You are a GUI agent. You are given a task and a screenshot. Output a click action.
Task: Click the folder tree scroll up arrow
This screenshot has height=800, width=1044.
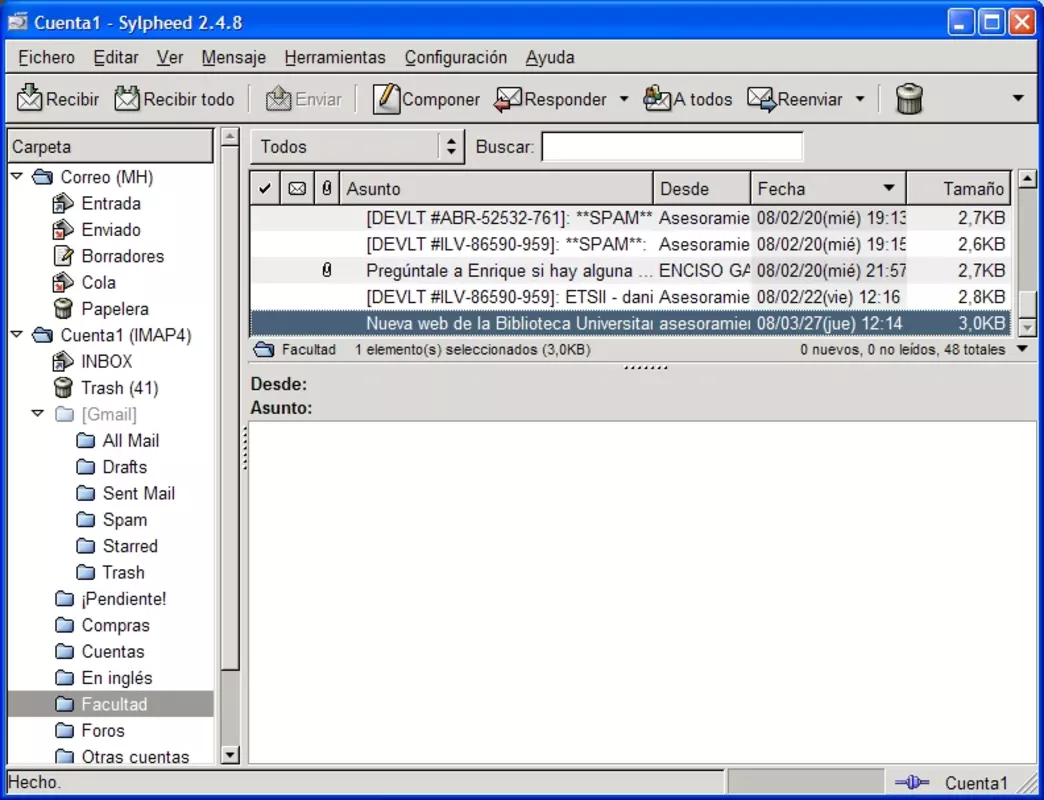(230, 137)
